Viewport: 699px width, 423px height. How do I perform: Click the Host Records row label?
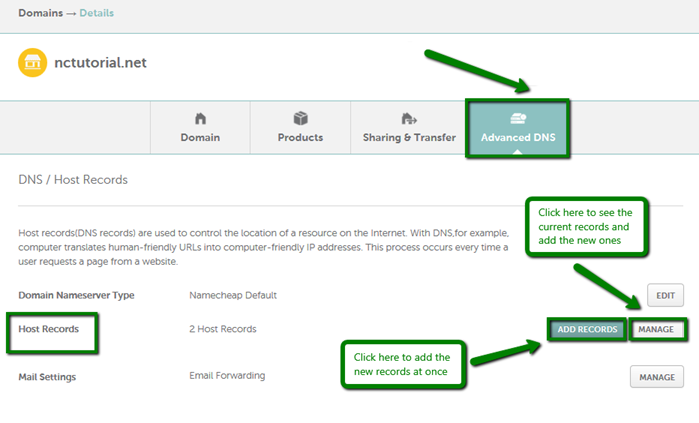click(48, 329)
